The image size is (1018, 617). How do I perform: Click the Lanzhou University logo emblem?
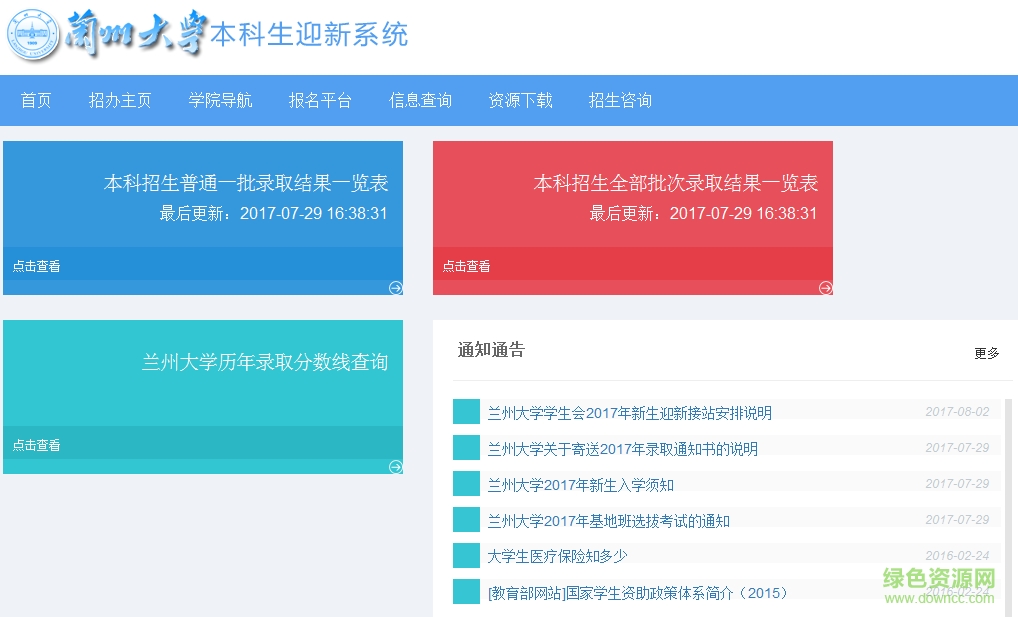(35, 35)
